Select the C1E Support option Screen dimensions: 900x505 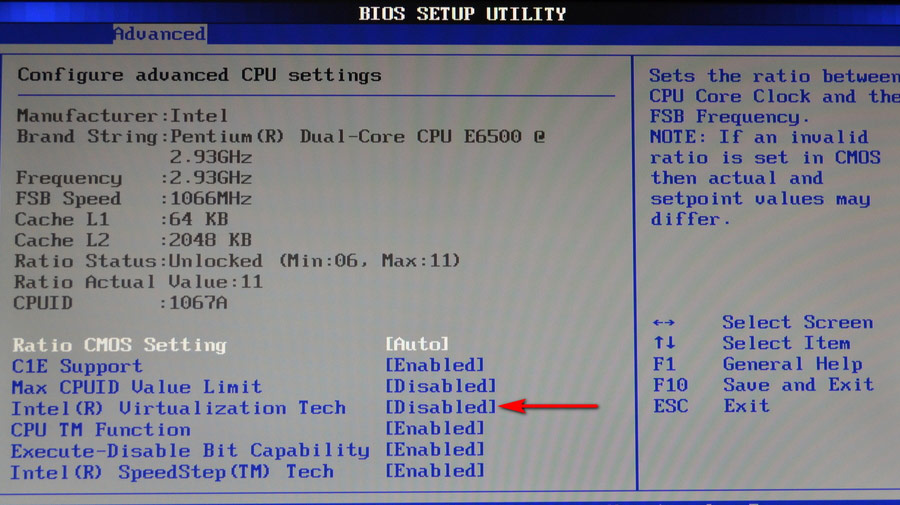(x=77, y=366)
